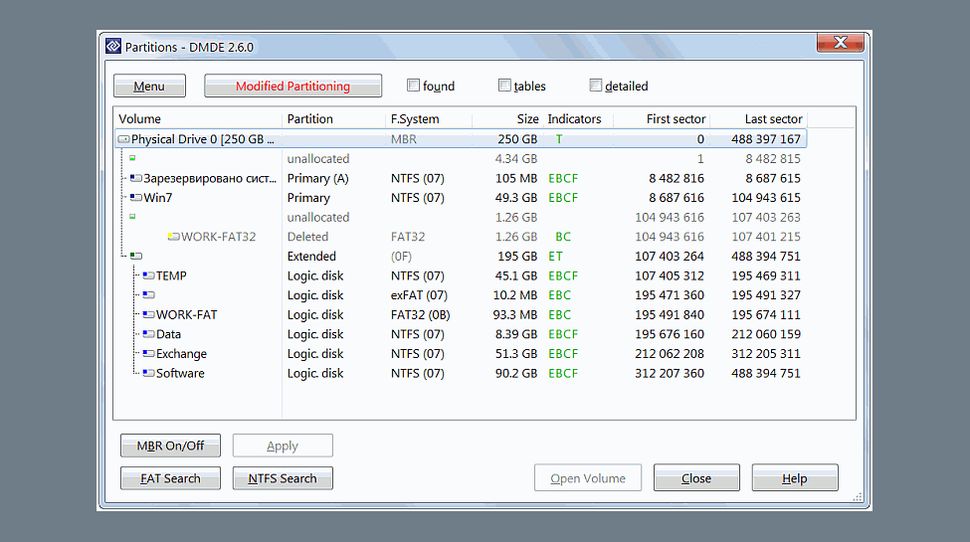This screenshot has width=970, height=542.
Task: Select the deleted WORK-FAT32 volume name
Action: pos(218,236)
